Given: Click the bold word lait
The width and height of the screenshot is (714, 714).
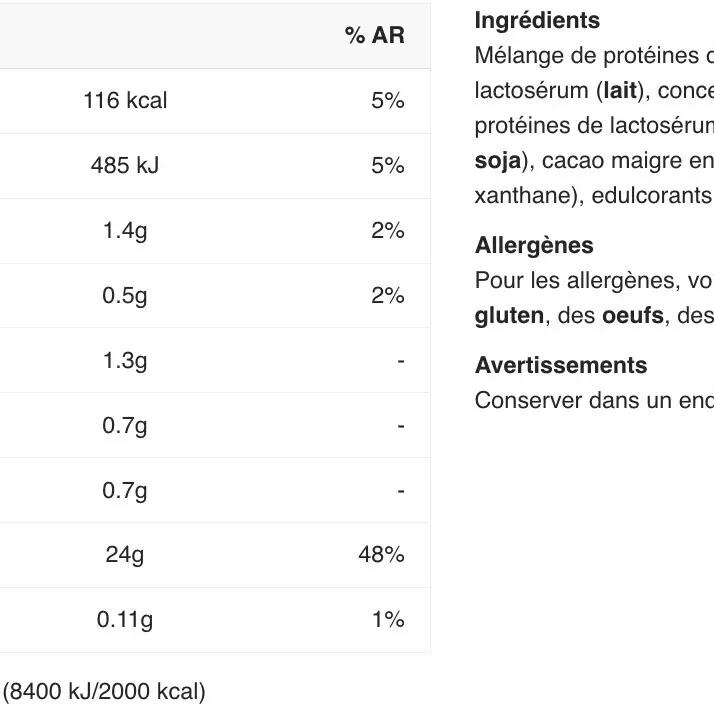Looking at the screenshot, I should tap(620, 91).
